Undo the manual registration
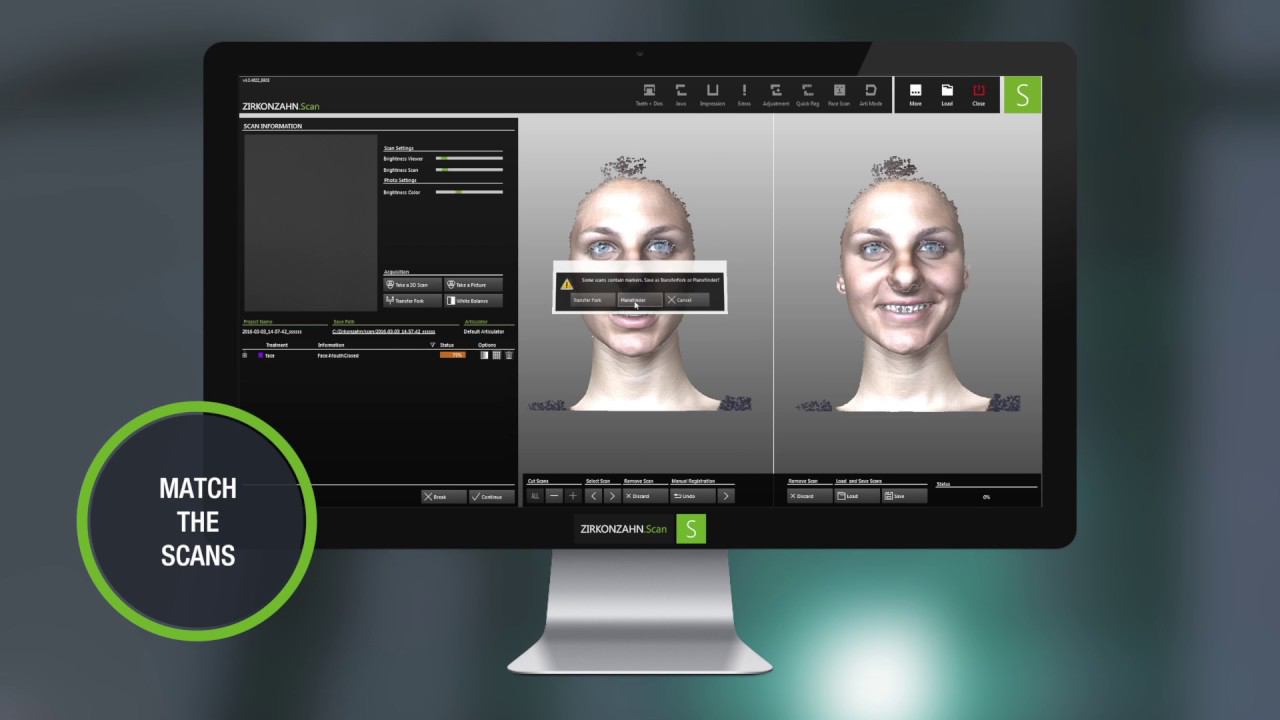The width and height of the screenshot is (1280, 720). tap(693, 496)
